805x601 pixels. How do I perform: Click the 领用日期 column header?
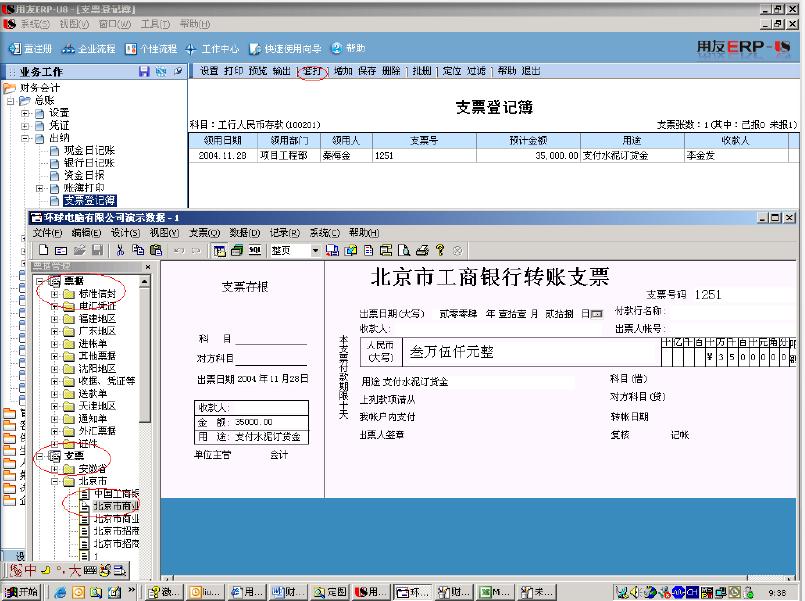pos(223,141)
